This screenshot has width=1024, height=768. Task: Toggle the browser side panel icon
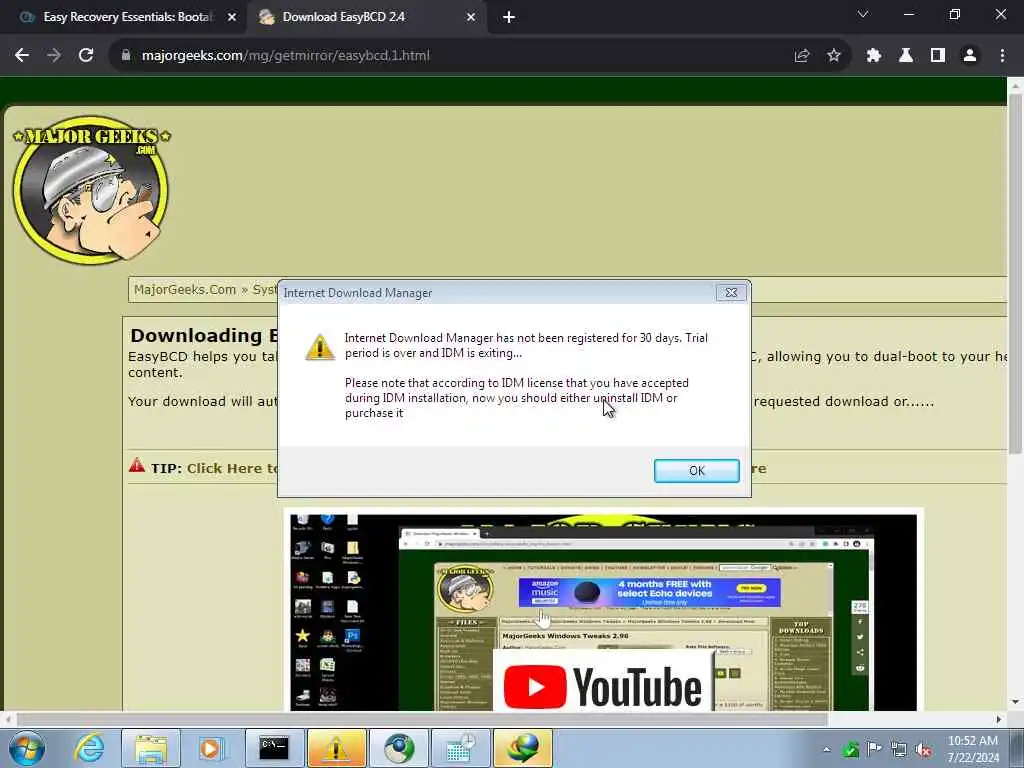coord(938,56)
